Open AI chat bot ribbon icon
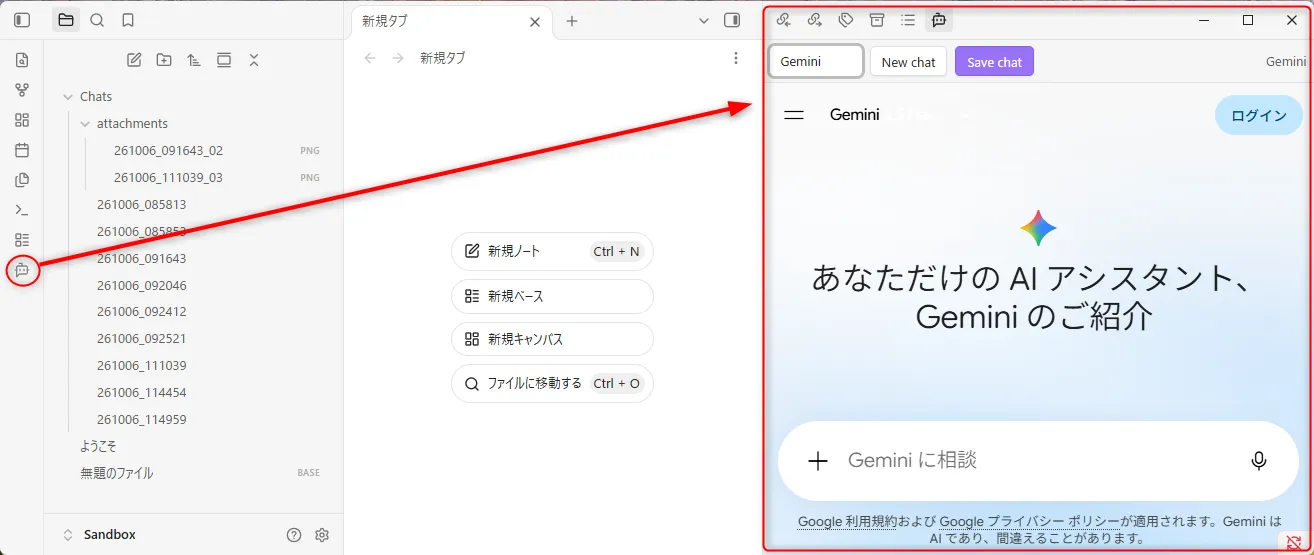The width and height of the screenshot is (1314, 555). point(22,270)
